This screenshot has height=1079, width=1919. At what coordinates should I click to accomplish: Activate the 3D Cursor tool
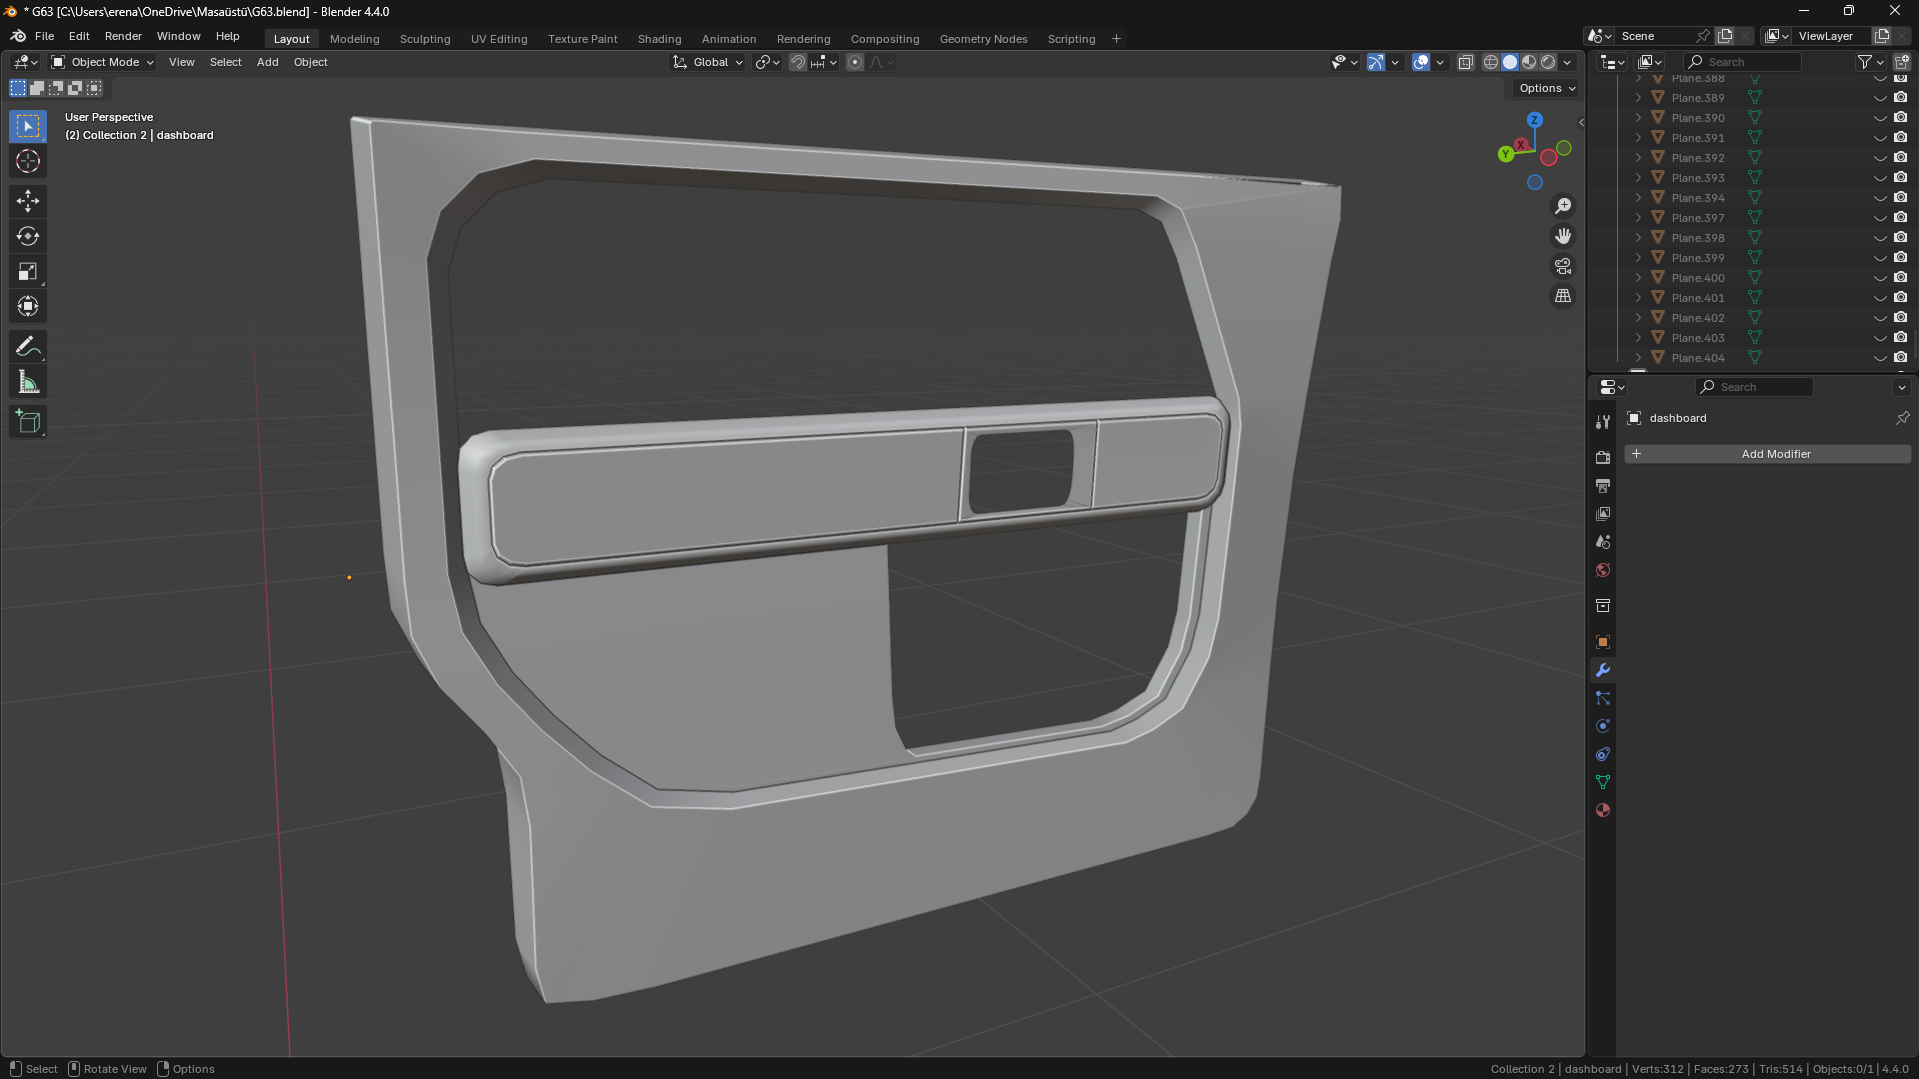coord(28,162)
